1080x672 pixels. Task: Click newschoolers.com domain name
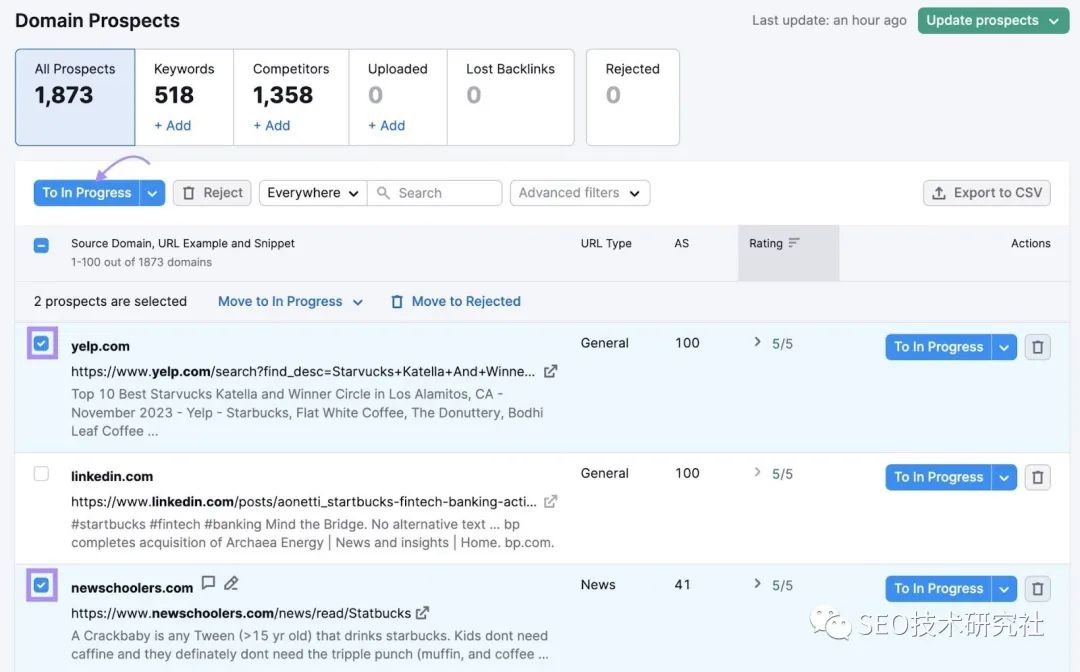(132, 588)
